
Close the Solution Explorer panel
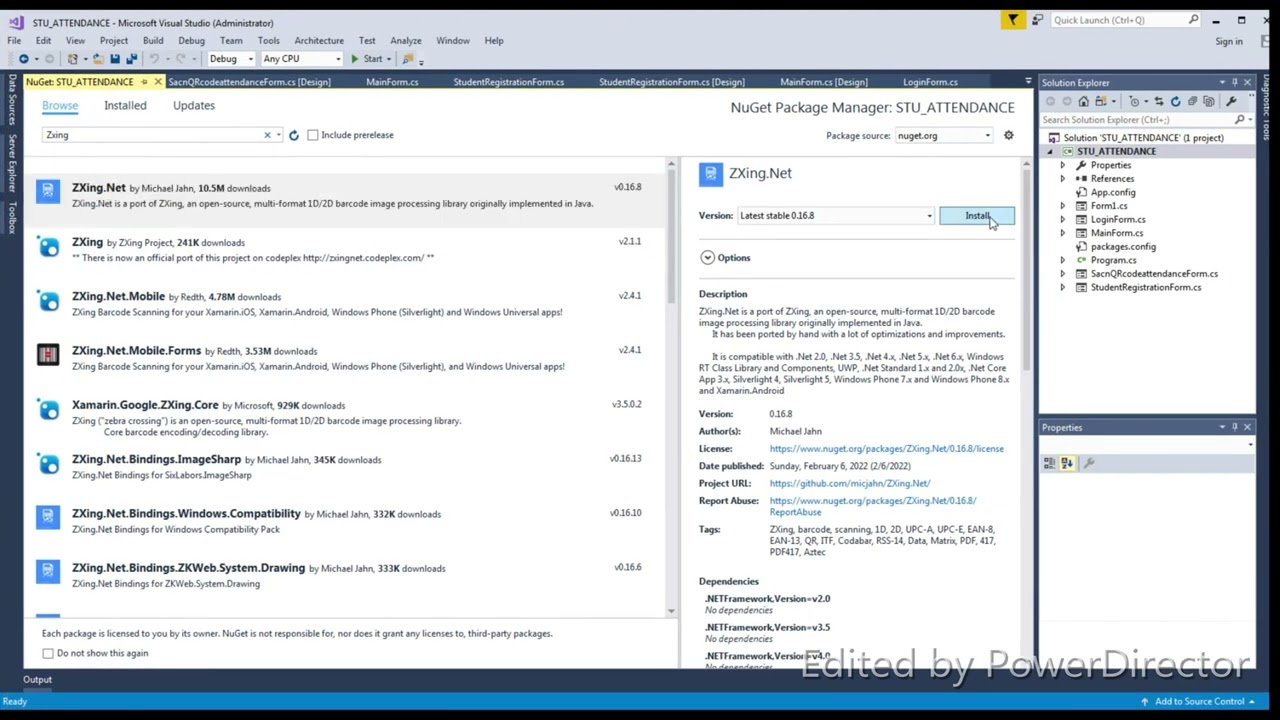tap(1247, 82)
